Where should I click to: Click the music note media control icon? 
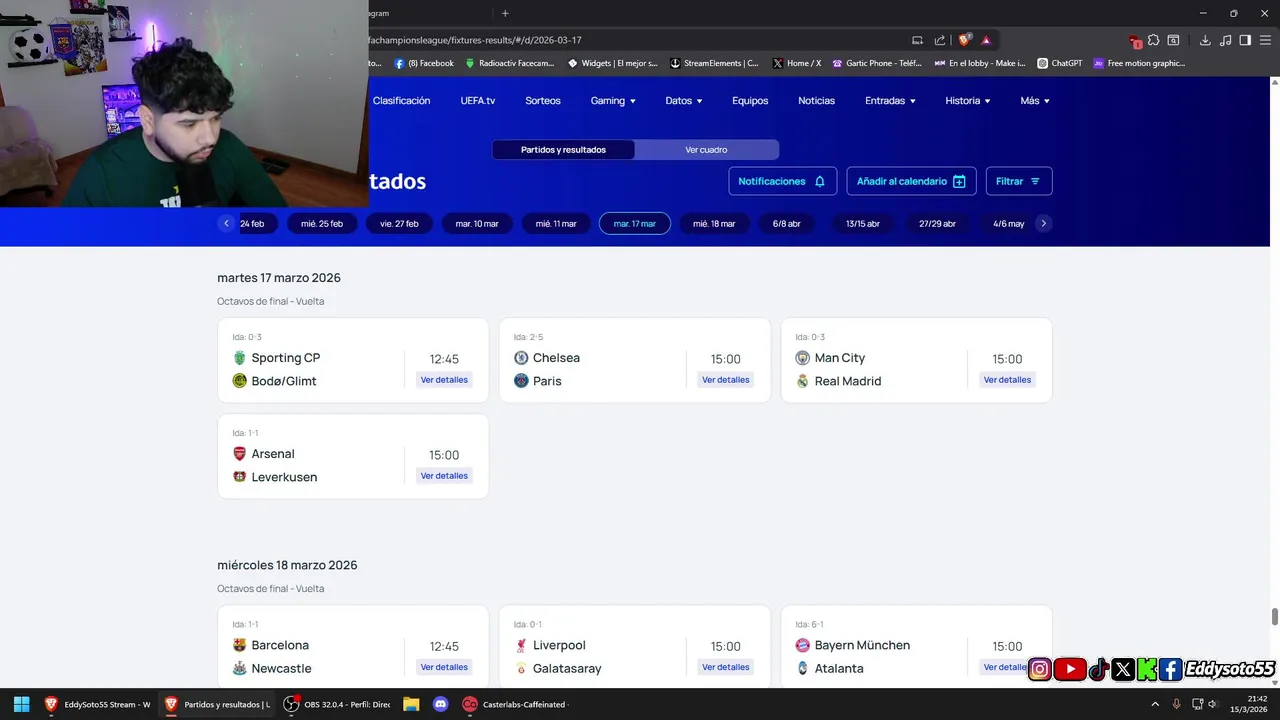tap(1225, 40)
